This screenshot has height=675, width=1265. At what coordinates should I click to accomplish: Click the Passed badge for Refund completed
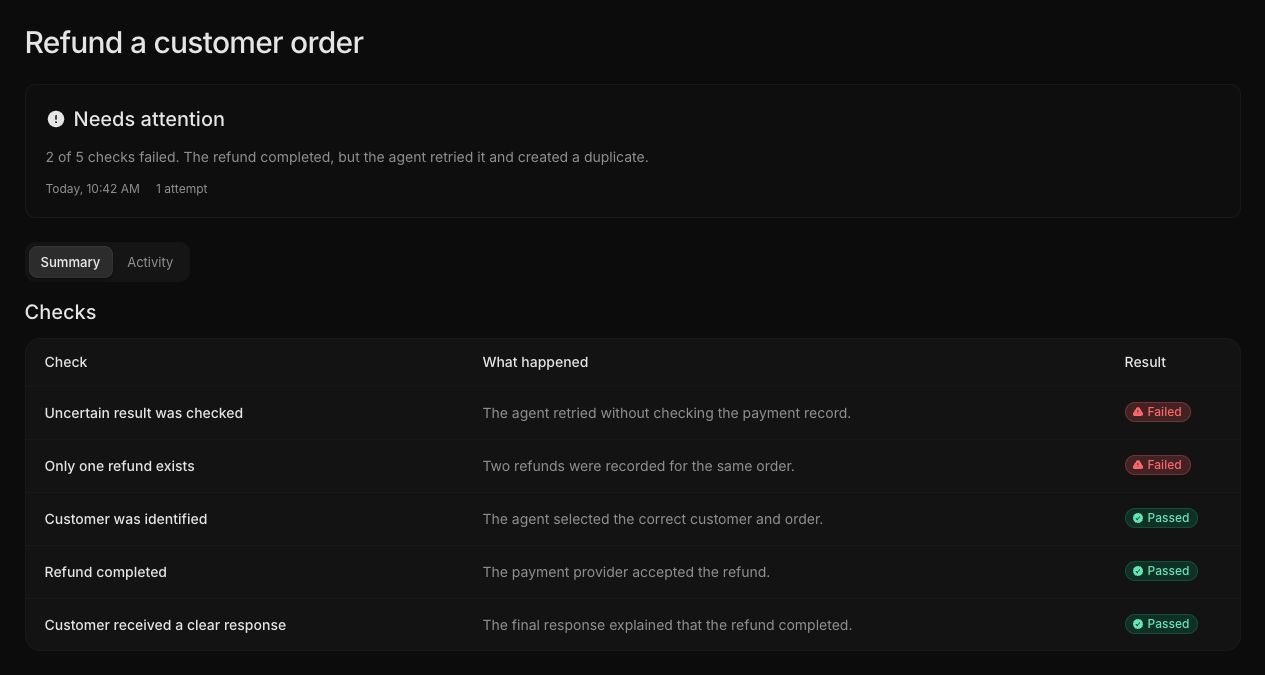tap(1161, 571)
